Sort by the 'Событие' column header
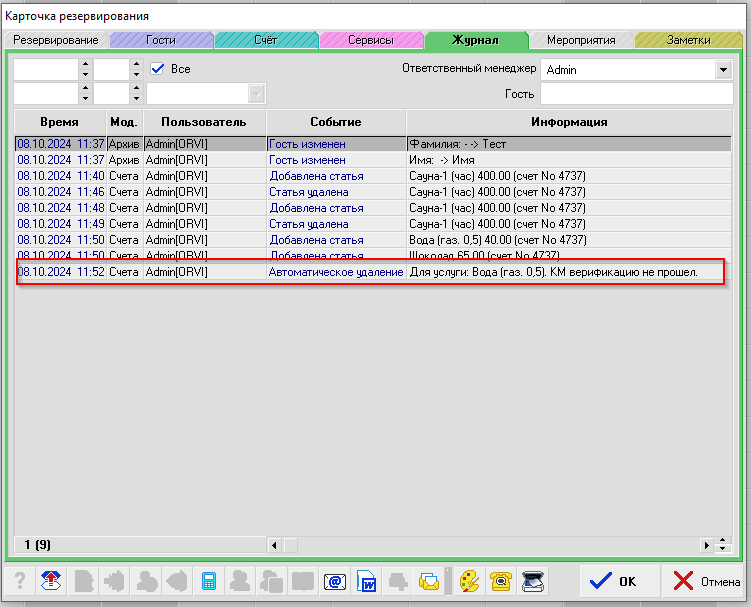This screenshot has width=751, height=607. pos(336,122)
